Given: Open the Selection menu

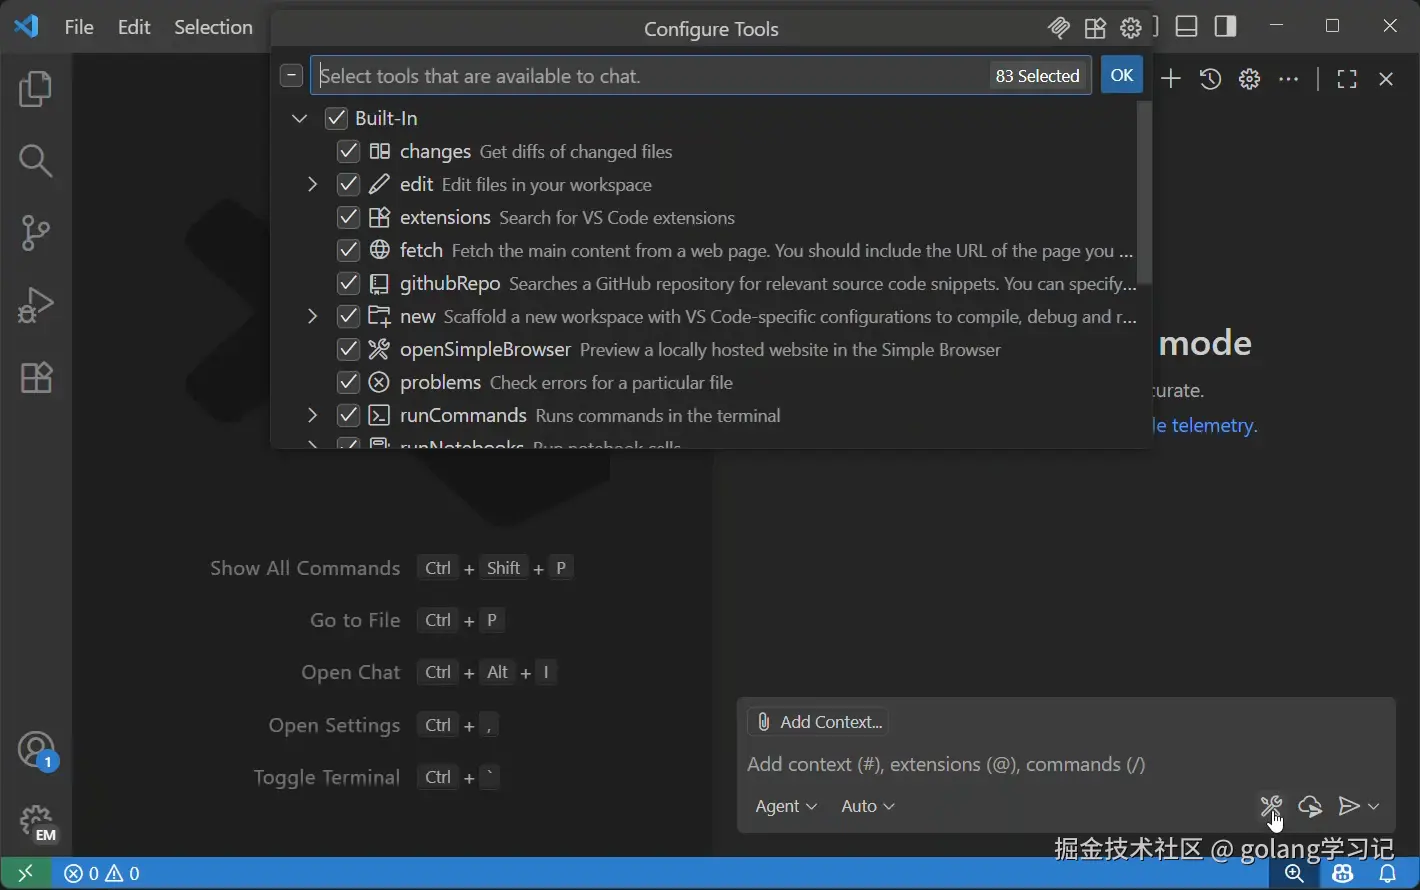Looking at the screenshot, I should click(x=213, y=27).
